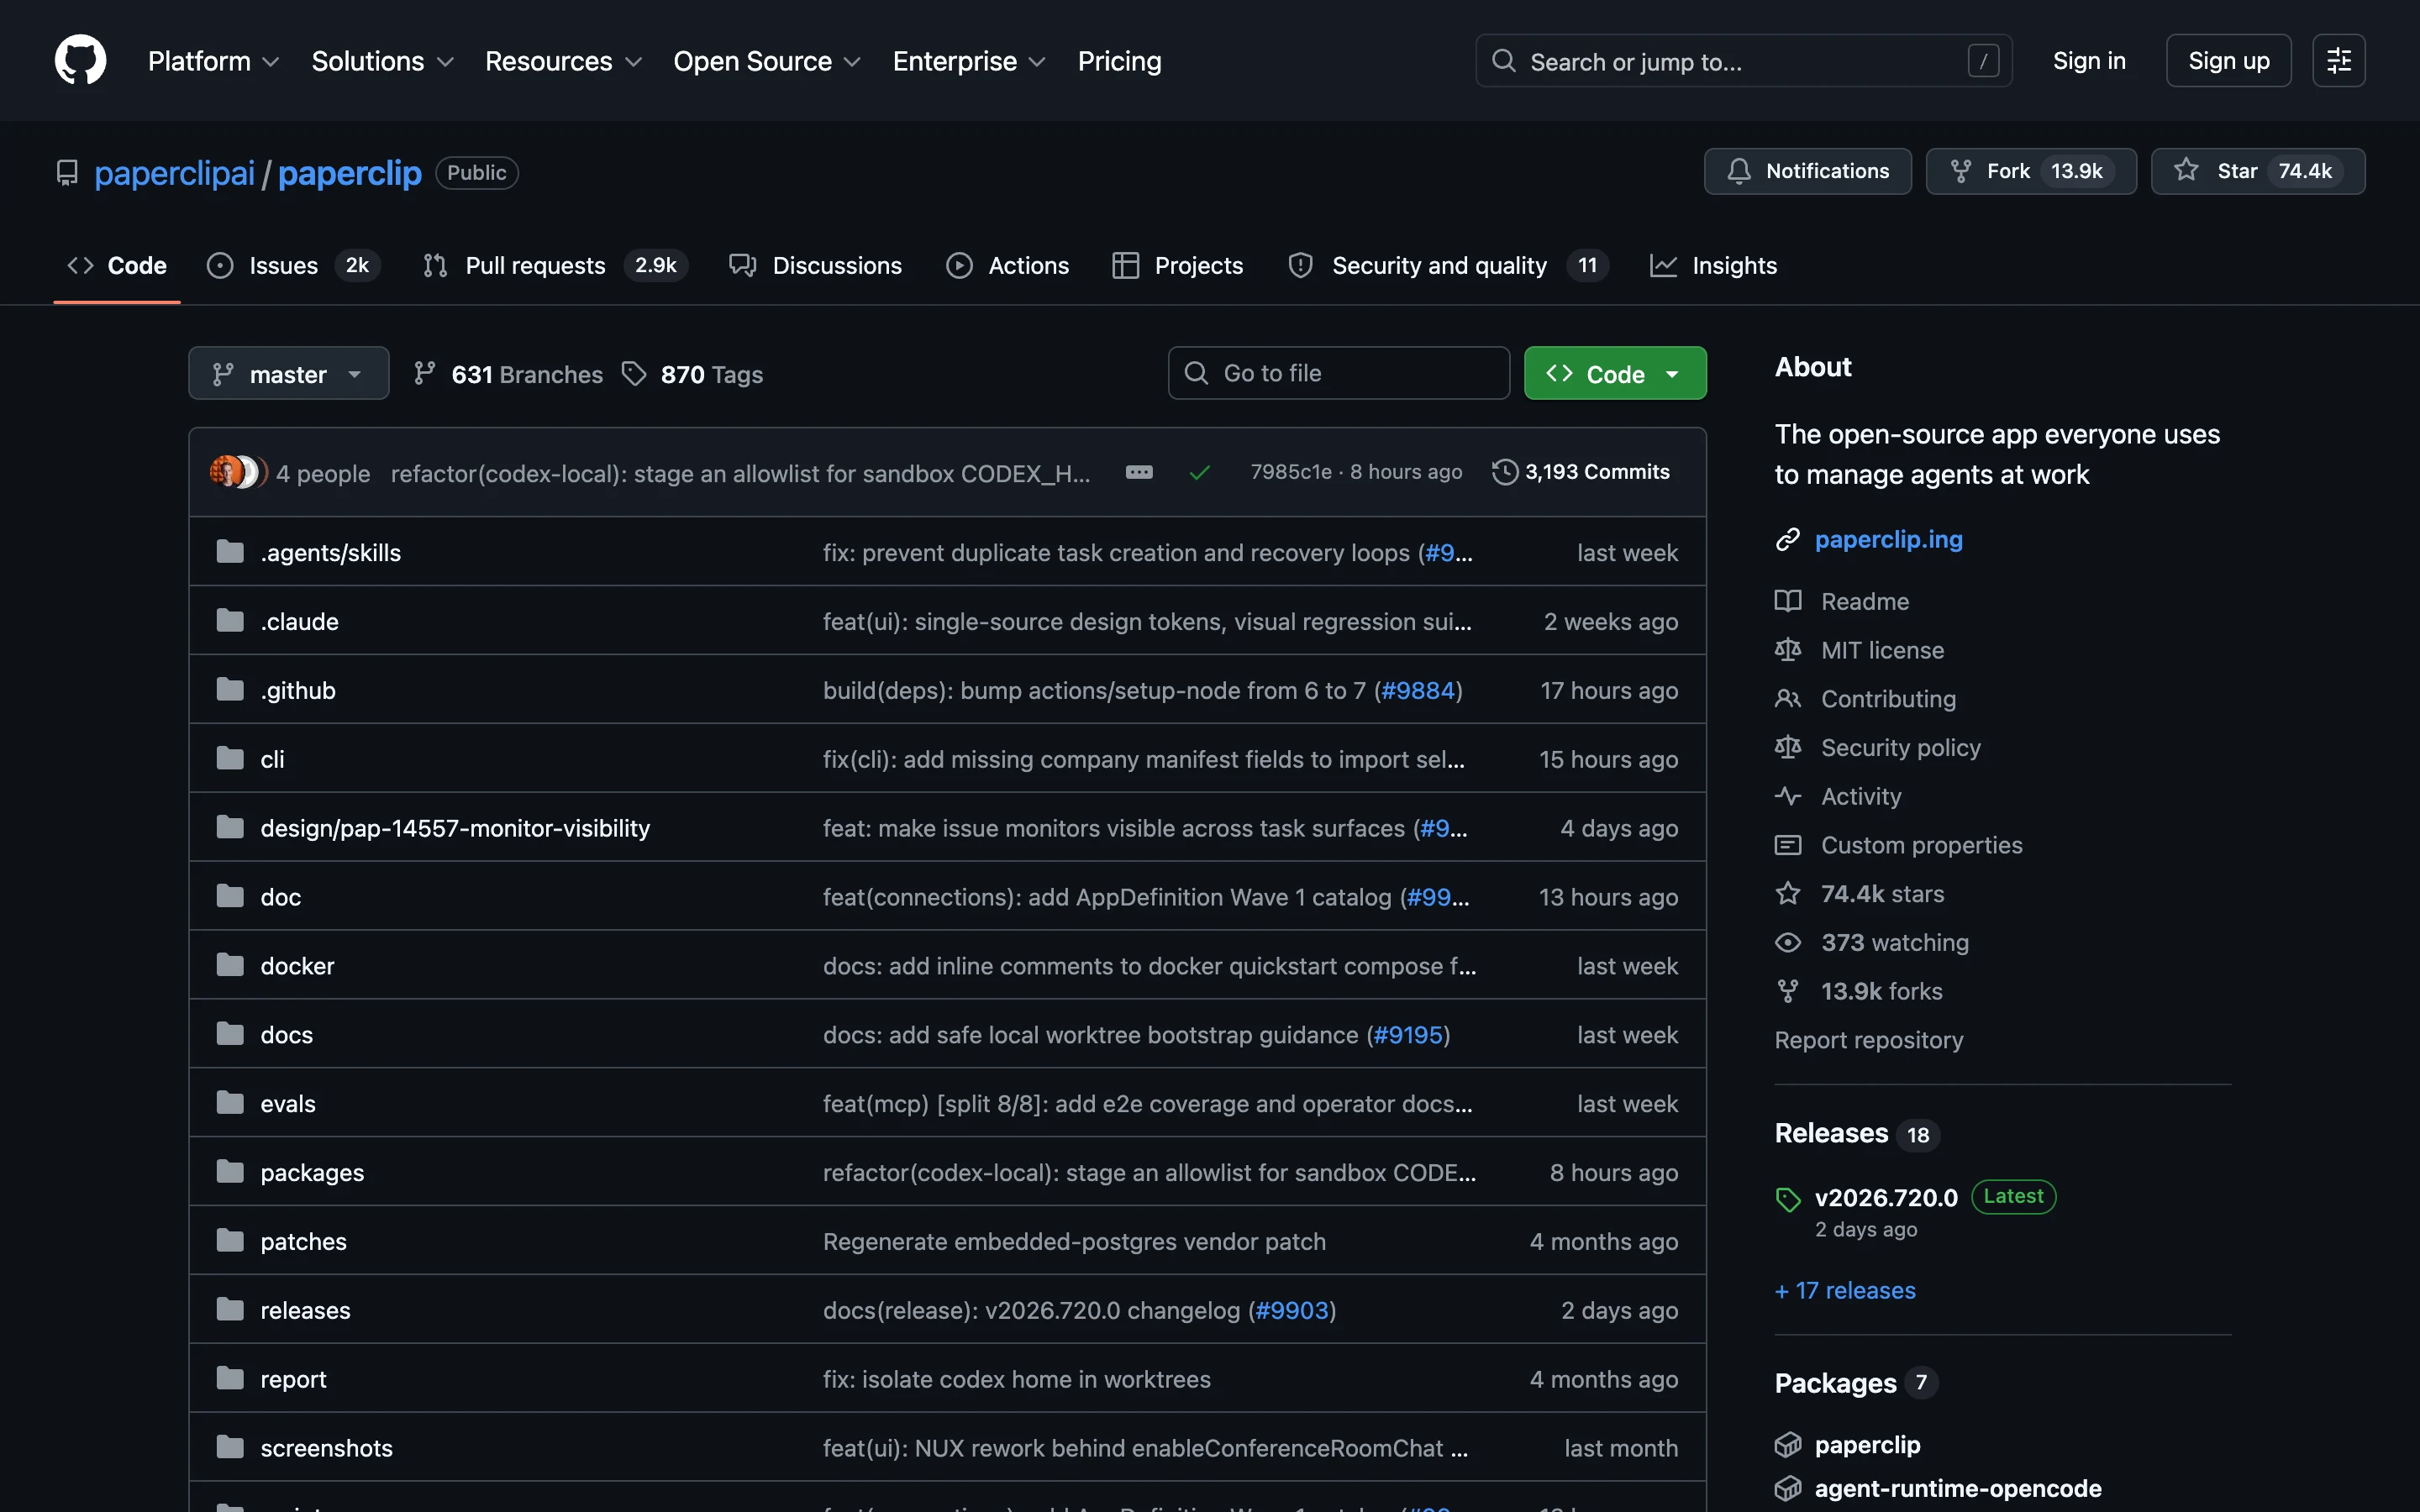Click the branch icon beside 631 Branches
The height and width of the screenshot is (1512, 2420).
(x=425, y=373)
